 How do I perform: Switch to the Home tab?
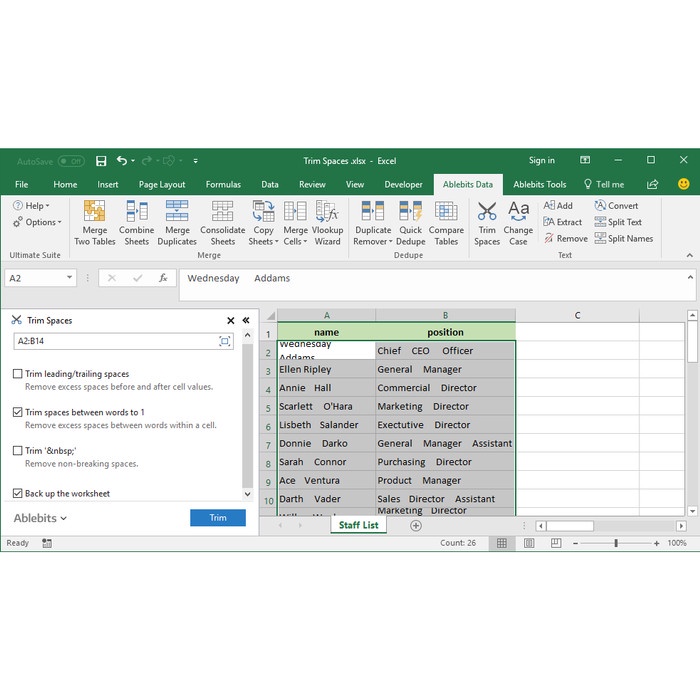click(65, 184)
